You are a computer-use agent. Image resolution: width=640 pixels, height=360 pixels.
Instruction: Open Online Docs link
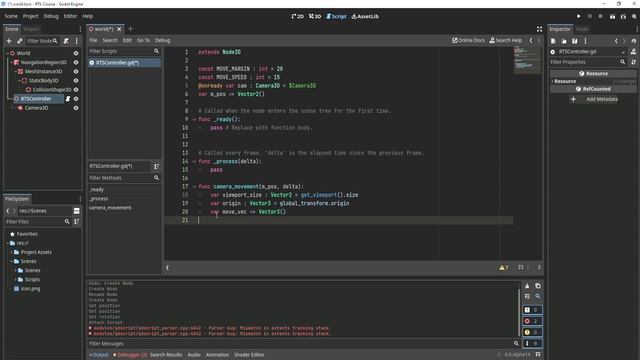pyautogui.click(x=468, y=40)
